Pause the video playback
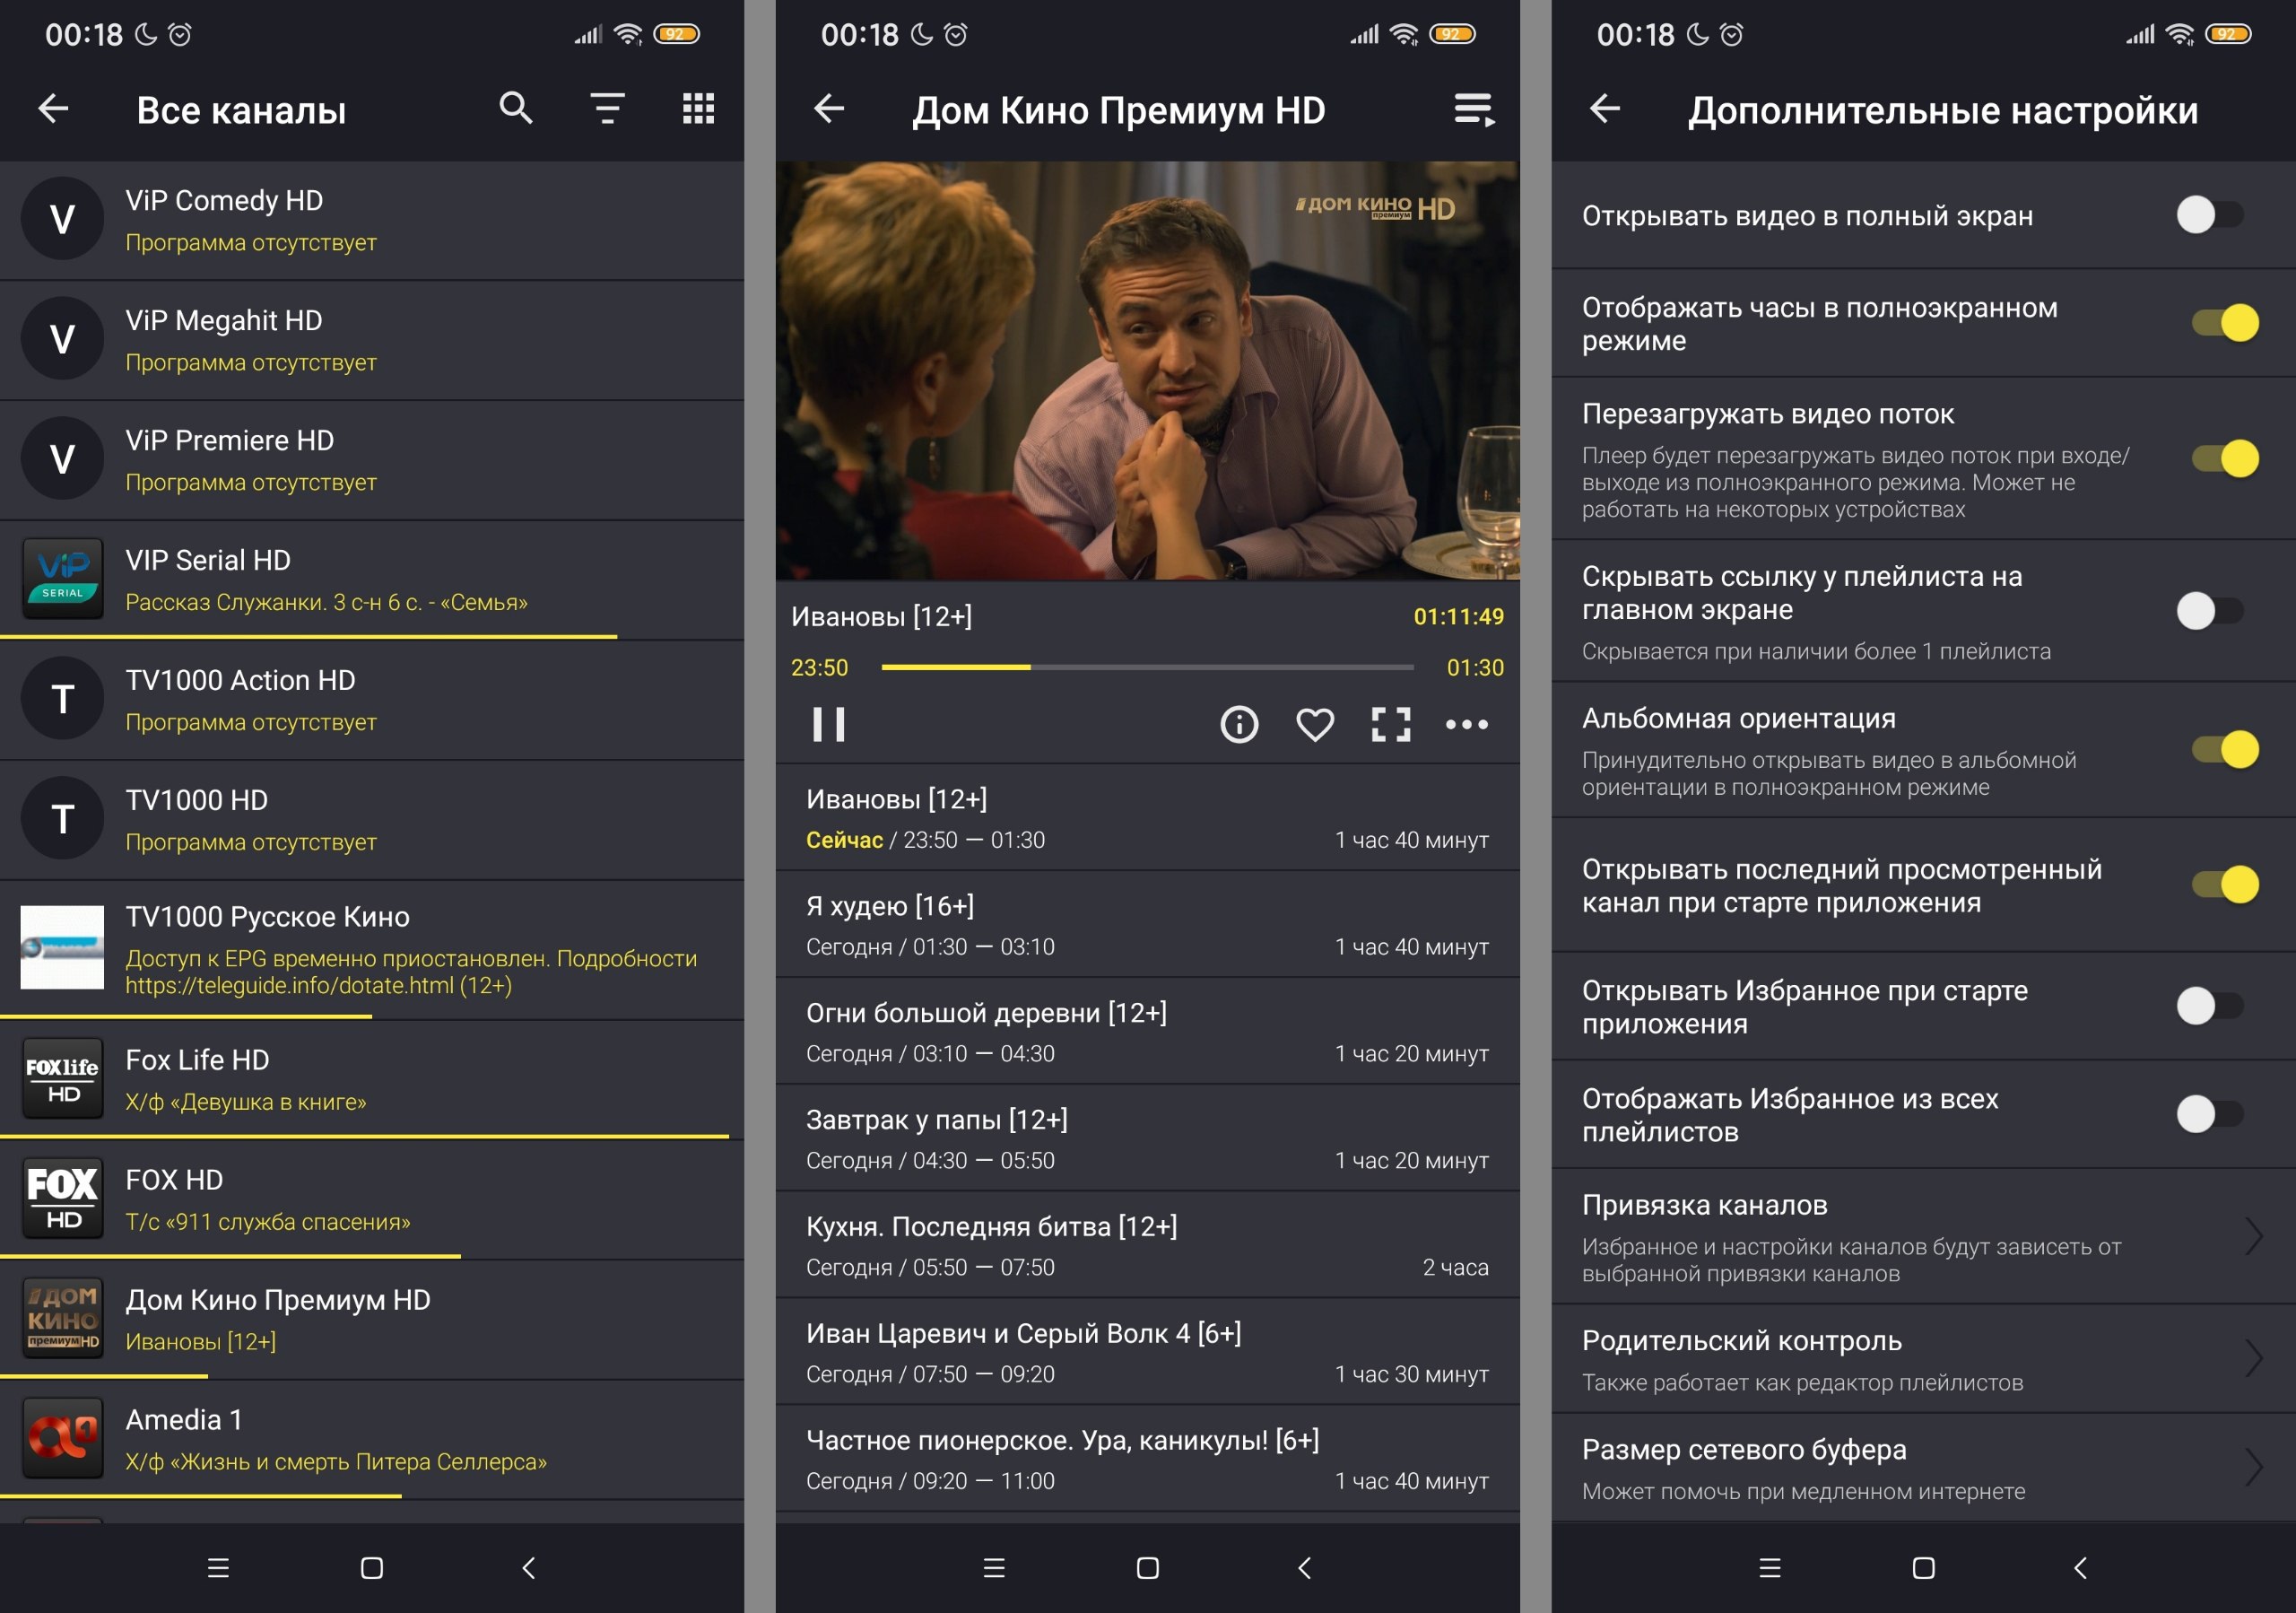 [829, 724]
